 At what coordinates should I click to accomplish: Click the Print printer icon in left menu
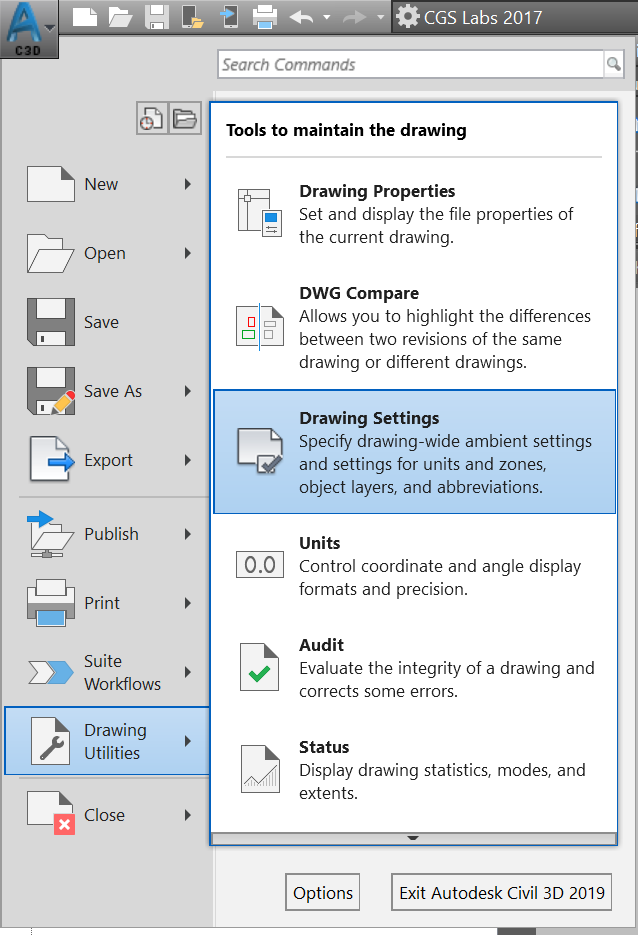[51, 603]
